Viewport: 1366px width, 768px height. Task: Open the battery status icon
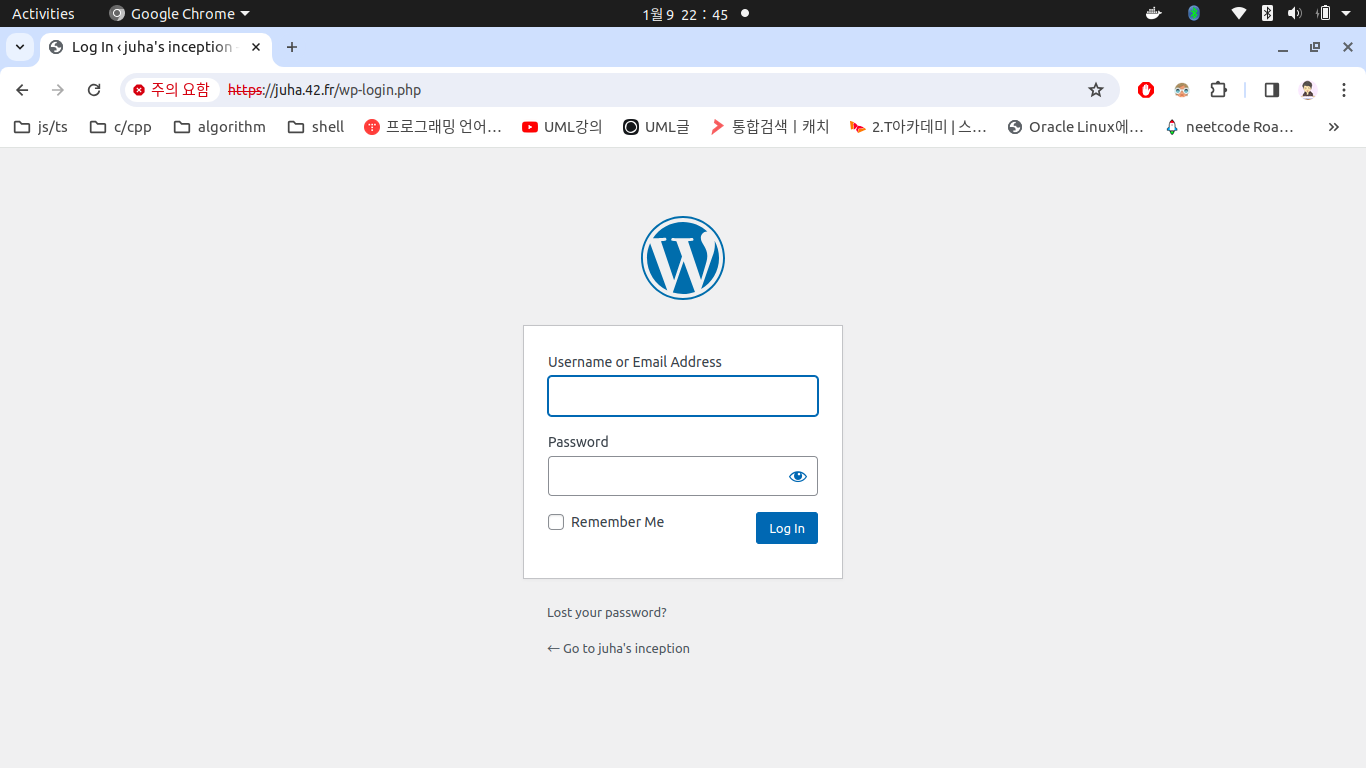1324,13
